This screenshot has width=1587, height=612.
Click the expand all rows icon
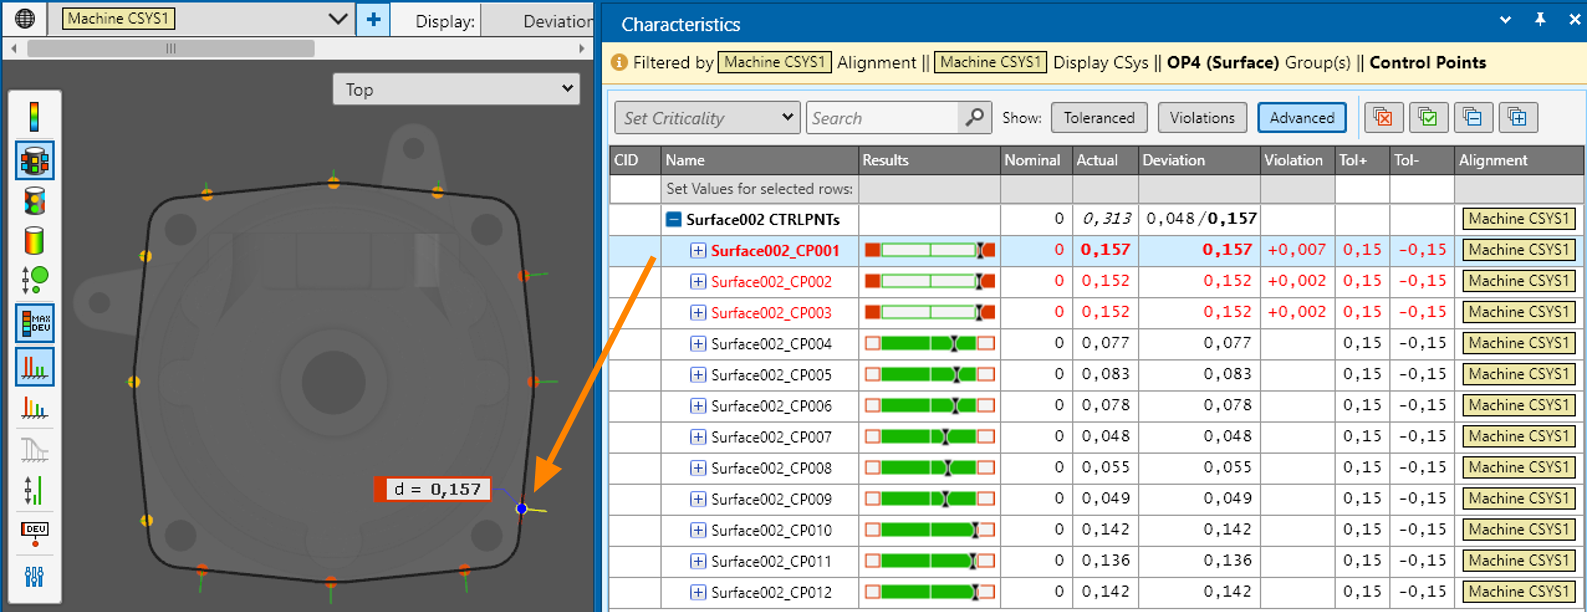tap(1517, 118)
